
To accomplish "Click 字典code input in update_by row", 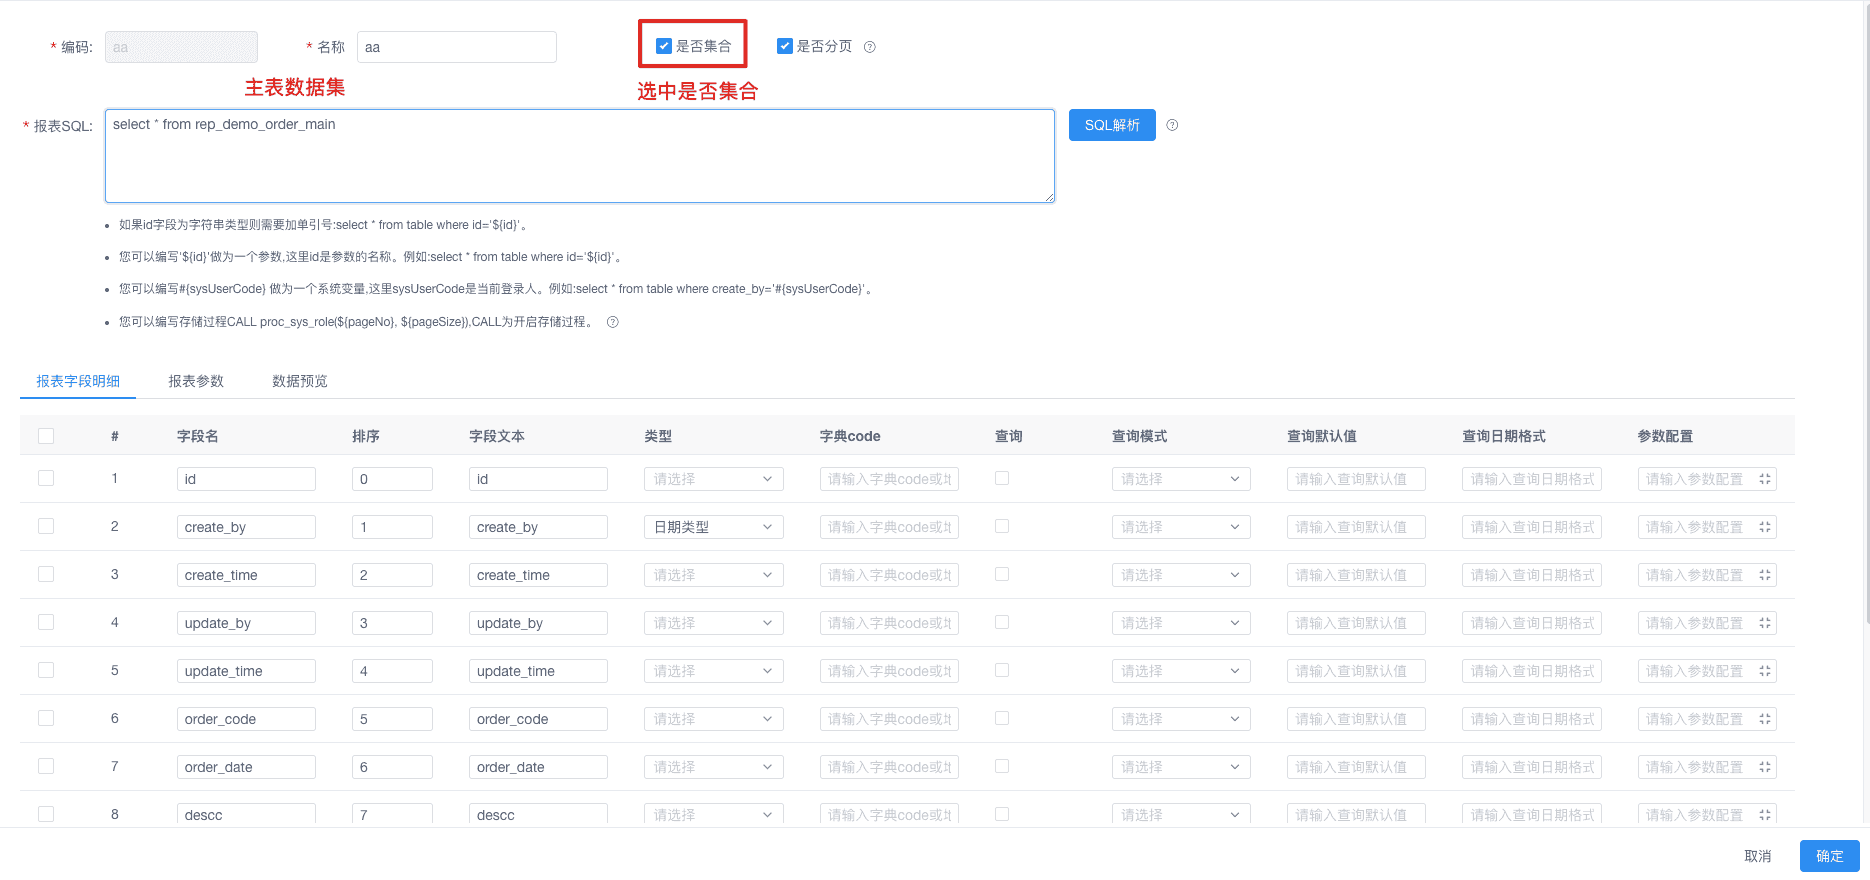I will point(889,623).
